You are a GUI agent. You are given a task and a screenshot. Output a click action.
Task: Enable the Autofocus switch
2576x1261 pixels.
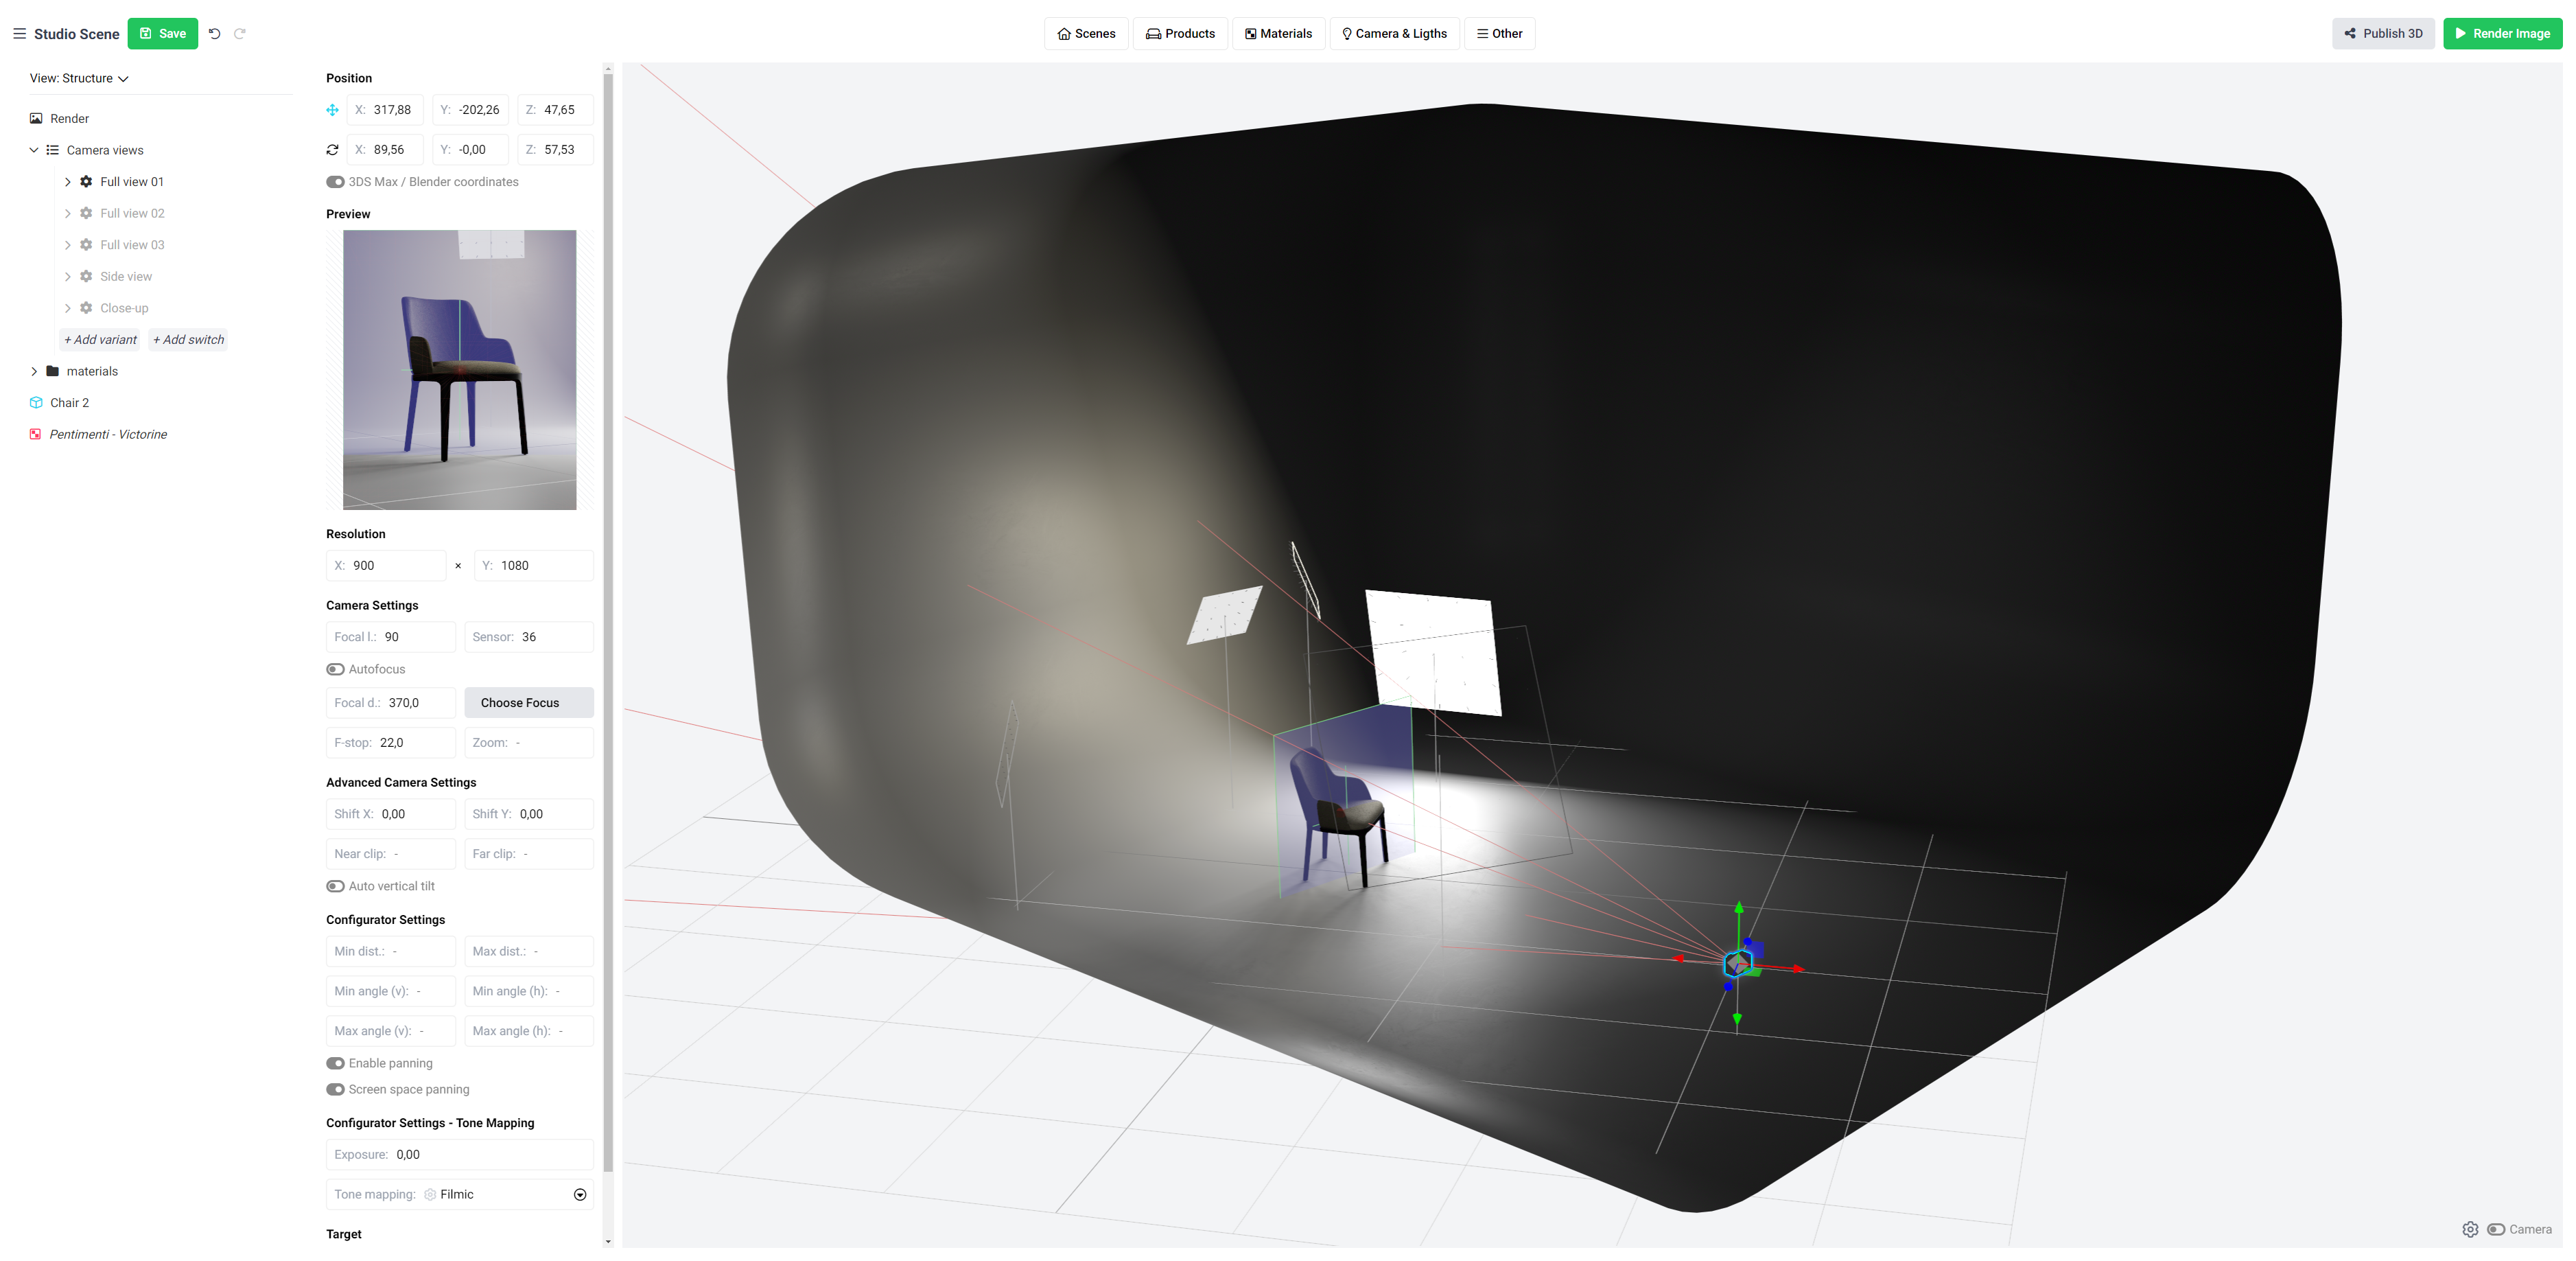[x=335, y=669]
